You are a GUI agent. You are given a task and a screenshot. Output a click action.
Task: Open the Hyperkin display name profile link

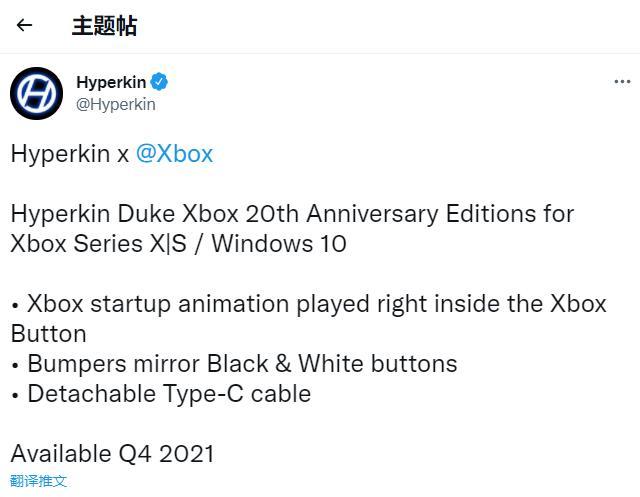coord(111,82)
